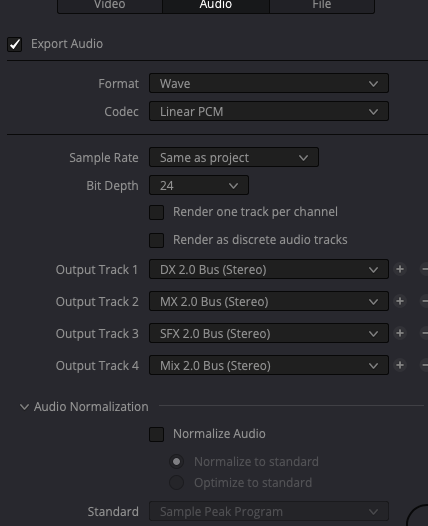Viewport: 428px width, 526px height.
Task: Open the Format dropdown showing Wave
Action: [x=269, y=83]
